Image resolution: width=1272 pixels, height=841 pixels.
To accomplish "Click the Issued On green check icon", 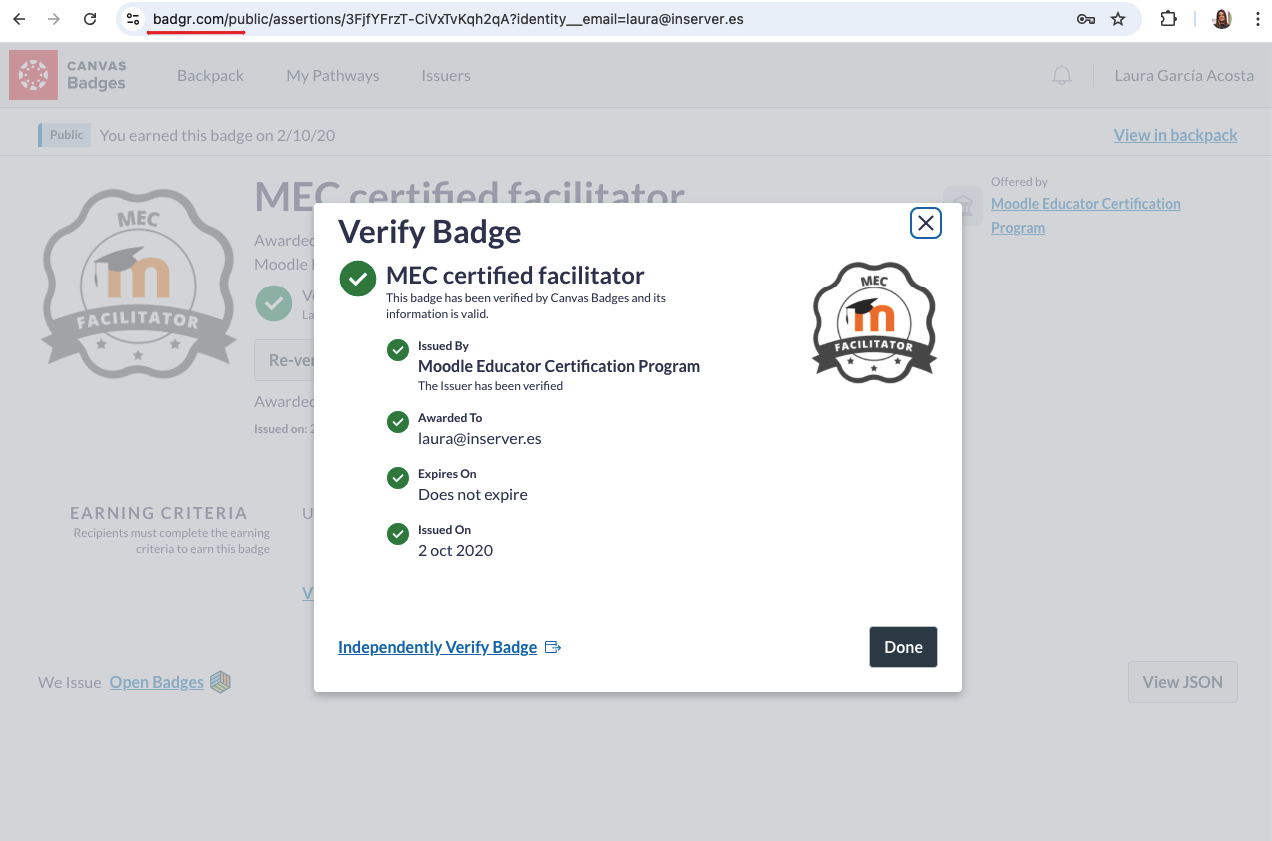I will click(398, 534).
